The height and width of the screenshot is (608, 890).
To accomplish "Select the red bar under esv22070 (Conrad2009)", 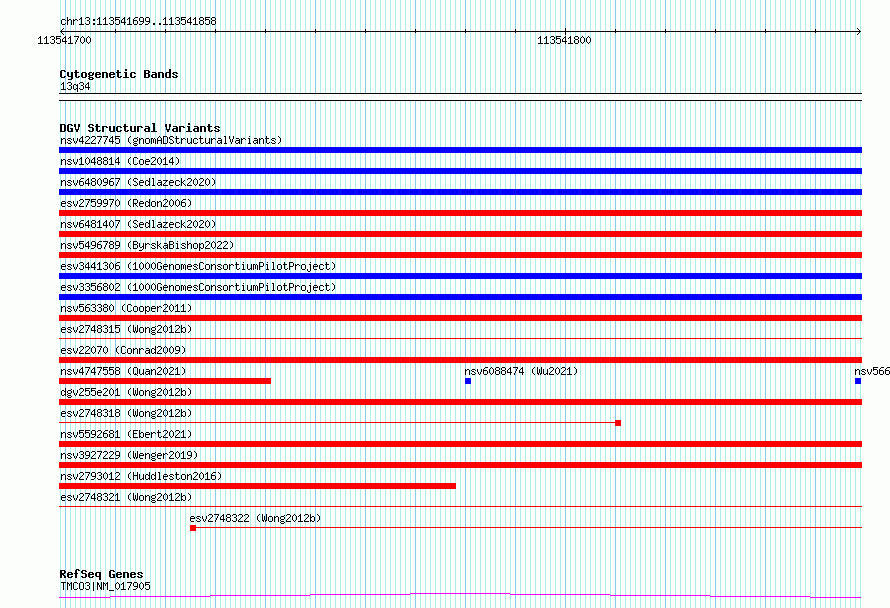I will (x=460, y=360).
